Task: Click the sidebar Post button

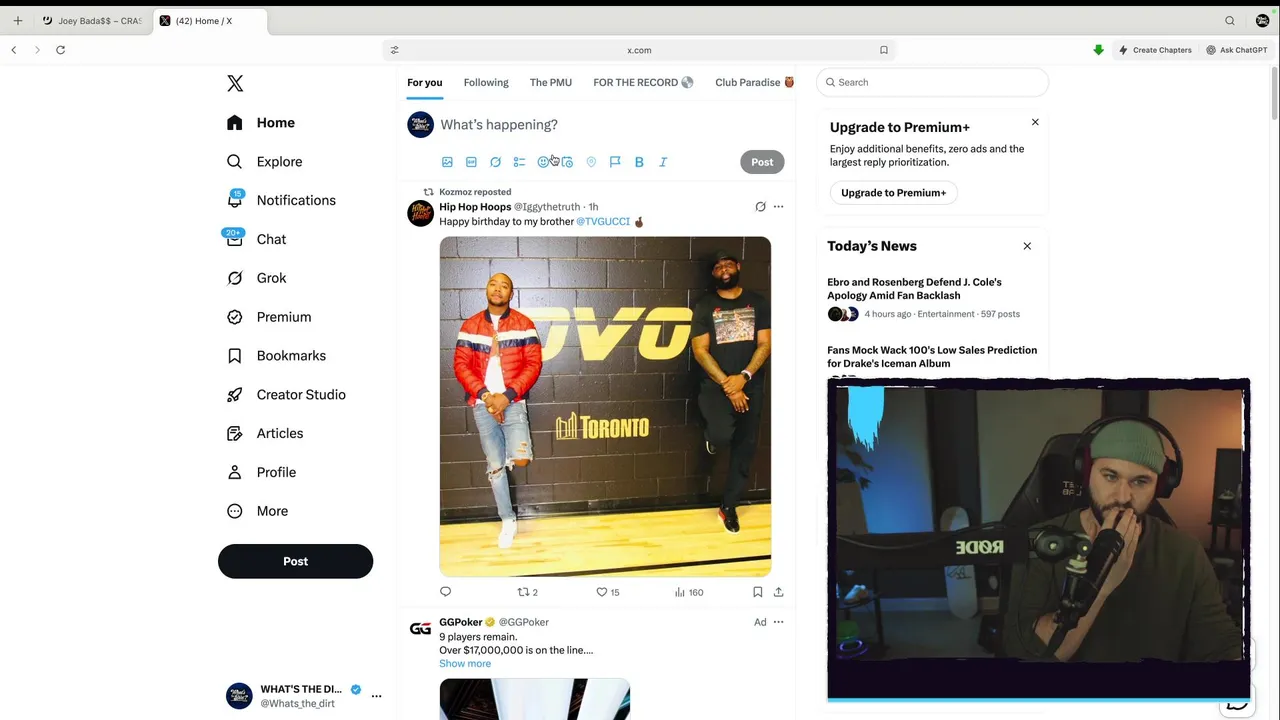Action: click(295, 561)
